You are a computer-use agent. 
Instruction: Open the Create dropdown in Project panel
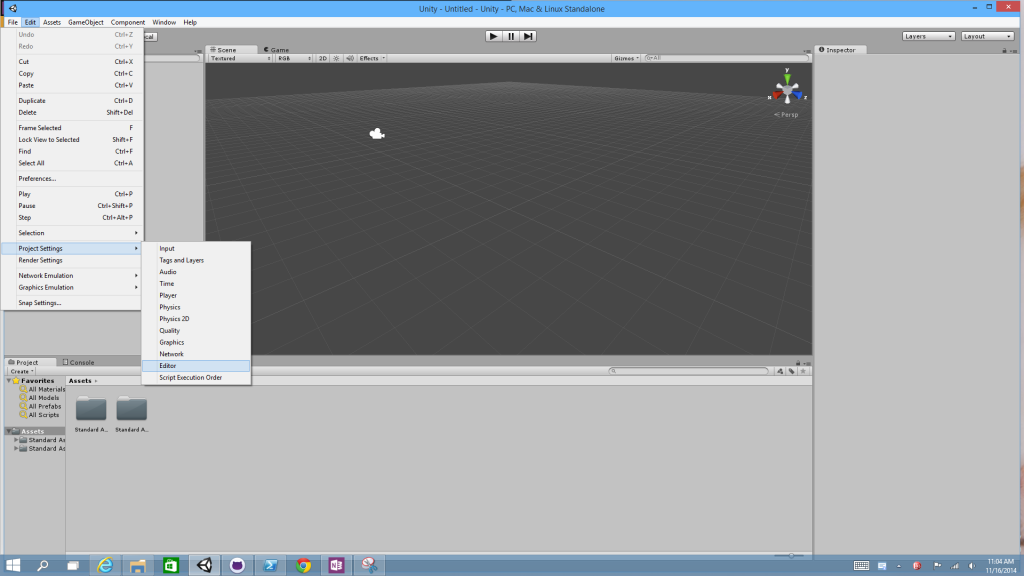pos(22,371)
